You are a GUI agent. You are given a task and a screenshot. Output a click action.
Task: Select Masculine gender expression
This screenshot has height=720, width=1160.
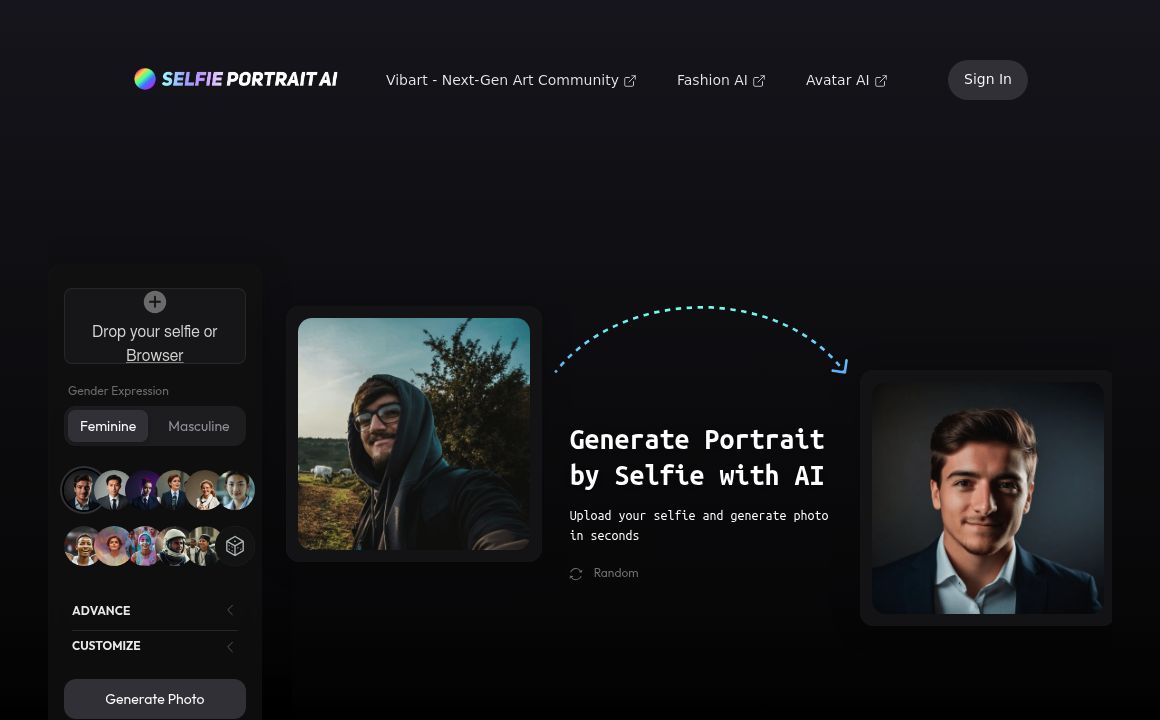tap(198, 426)
